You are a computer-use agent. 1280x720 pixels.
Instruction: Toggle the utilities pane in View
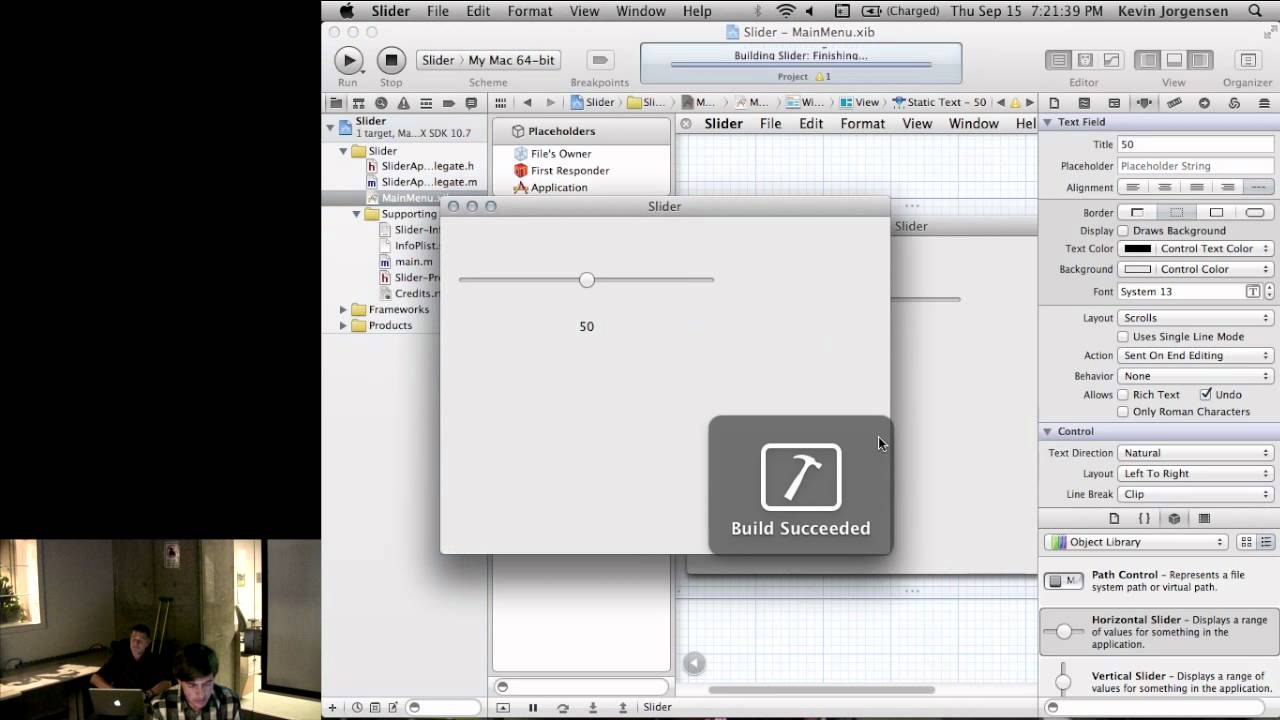pos(1200,60)
